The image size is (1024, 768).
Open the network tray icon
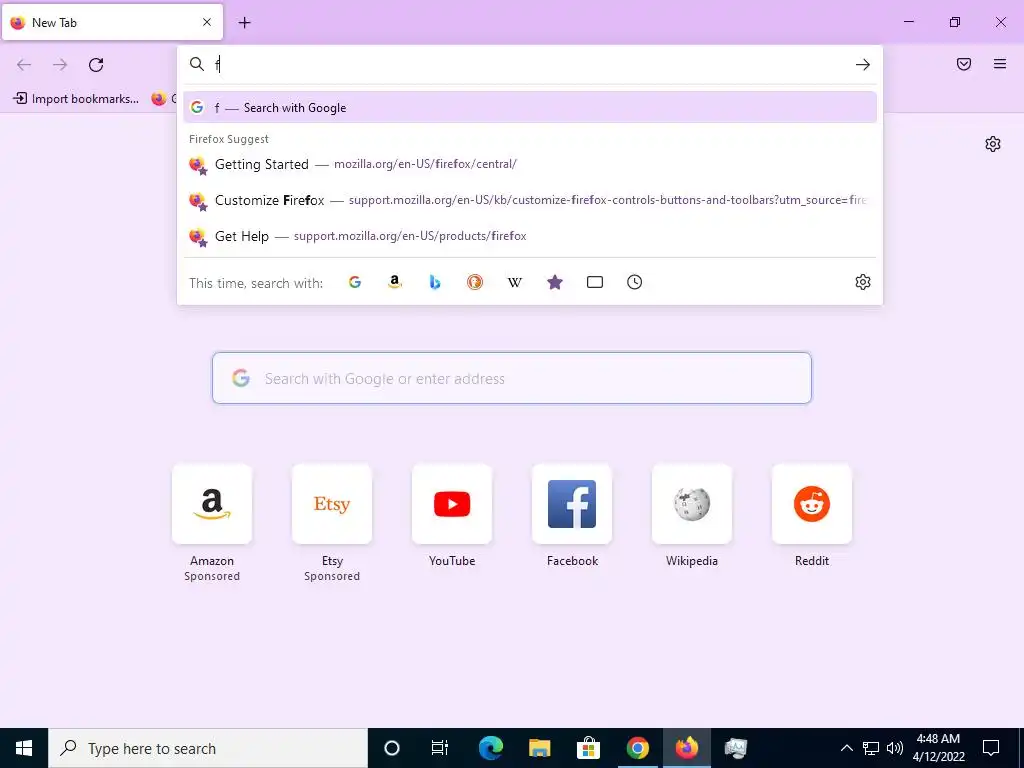(871, 748)
